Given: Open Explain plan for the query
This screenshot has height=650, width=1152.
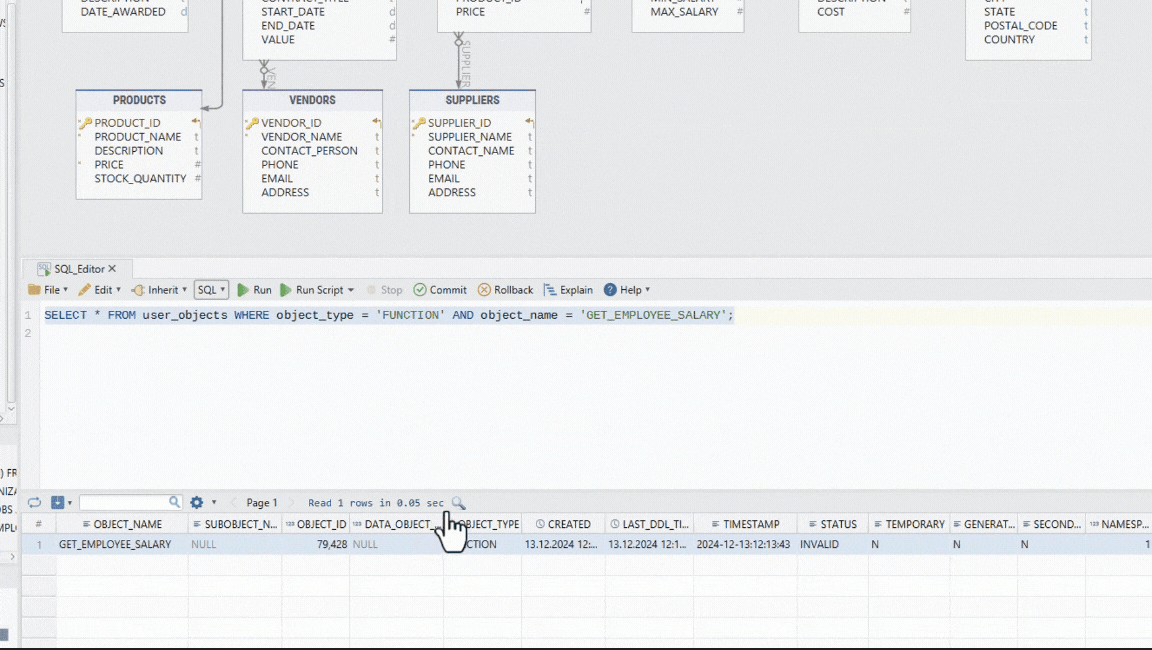Looking at the screenshot, I should pyautogui.click(x=568, y=290).
